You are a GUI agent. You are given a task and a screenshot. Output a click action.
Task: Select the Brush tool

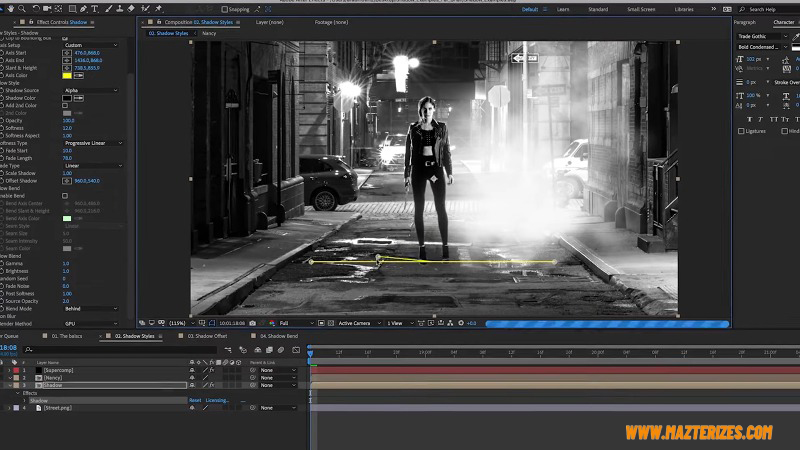pyautogui.click(x=109, y=9)
